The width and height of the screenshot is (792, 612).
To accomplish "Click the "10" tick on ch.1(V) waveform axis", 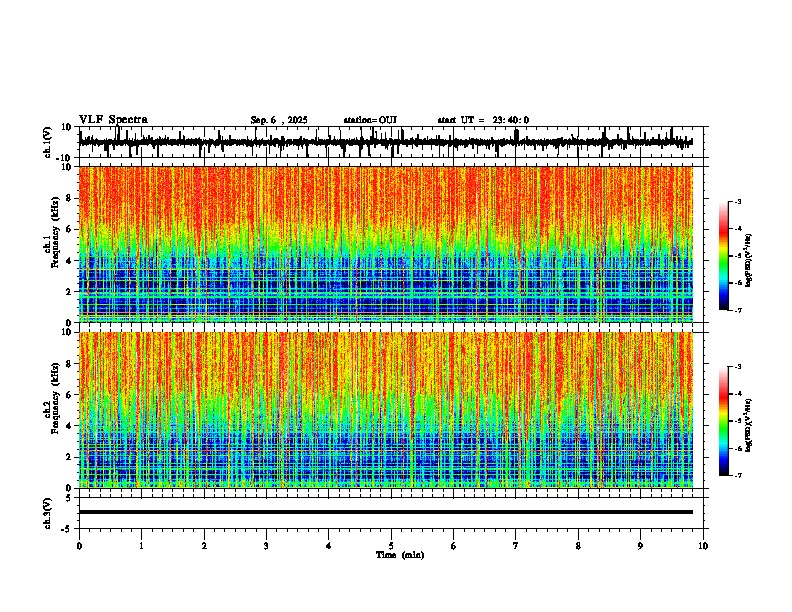I will click(67, 127).
